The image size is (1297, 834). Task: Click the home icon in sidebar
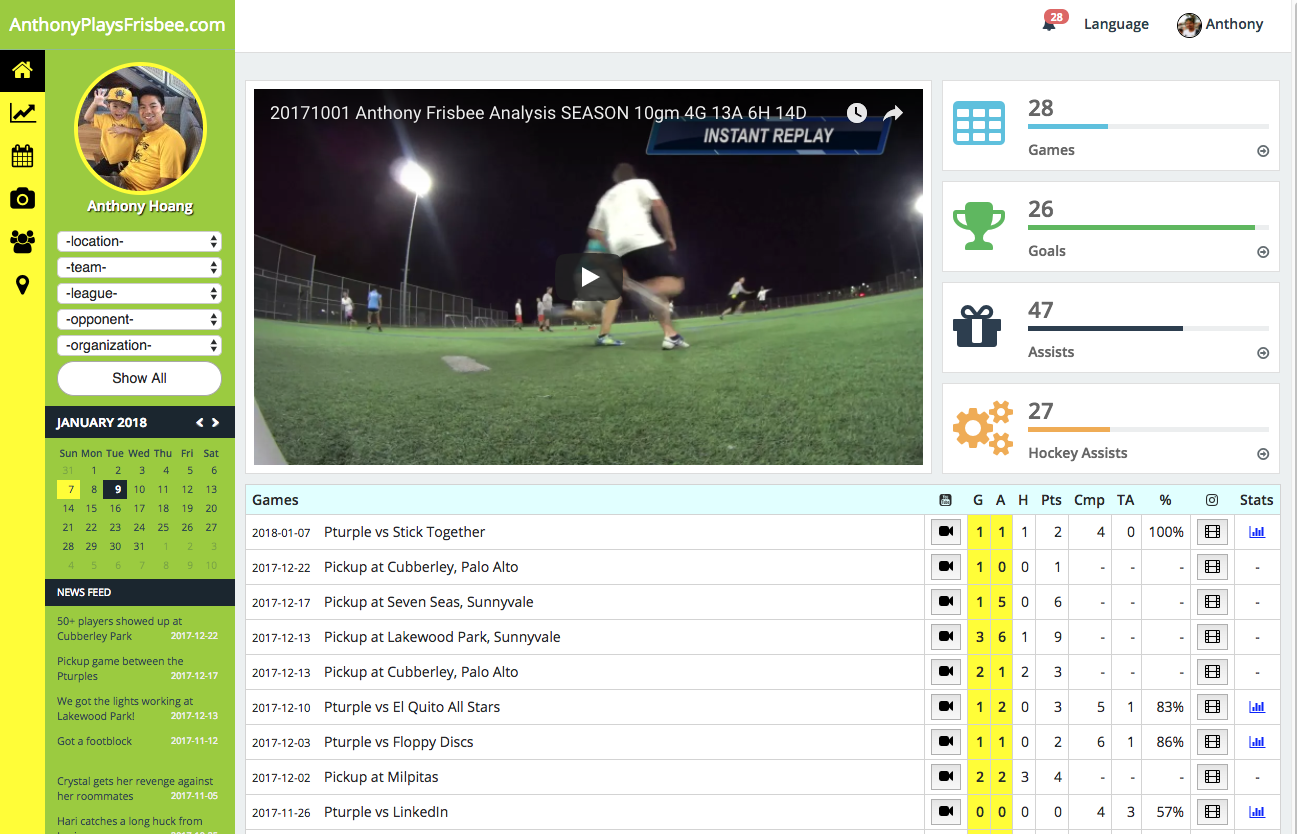[22, 70]
